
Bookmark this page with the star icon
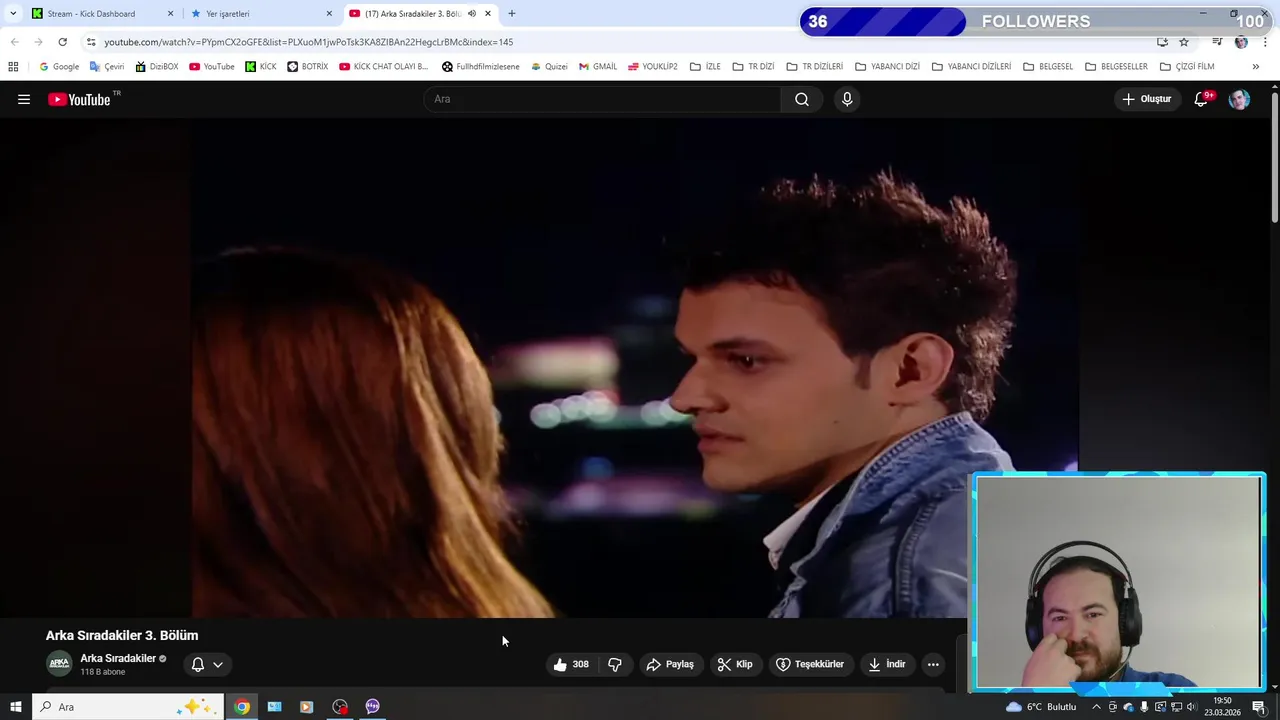click(x=1184, y=42)
